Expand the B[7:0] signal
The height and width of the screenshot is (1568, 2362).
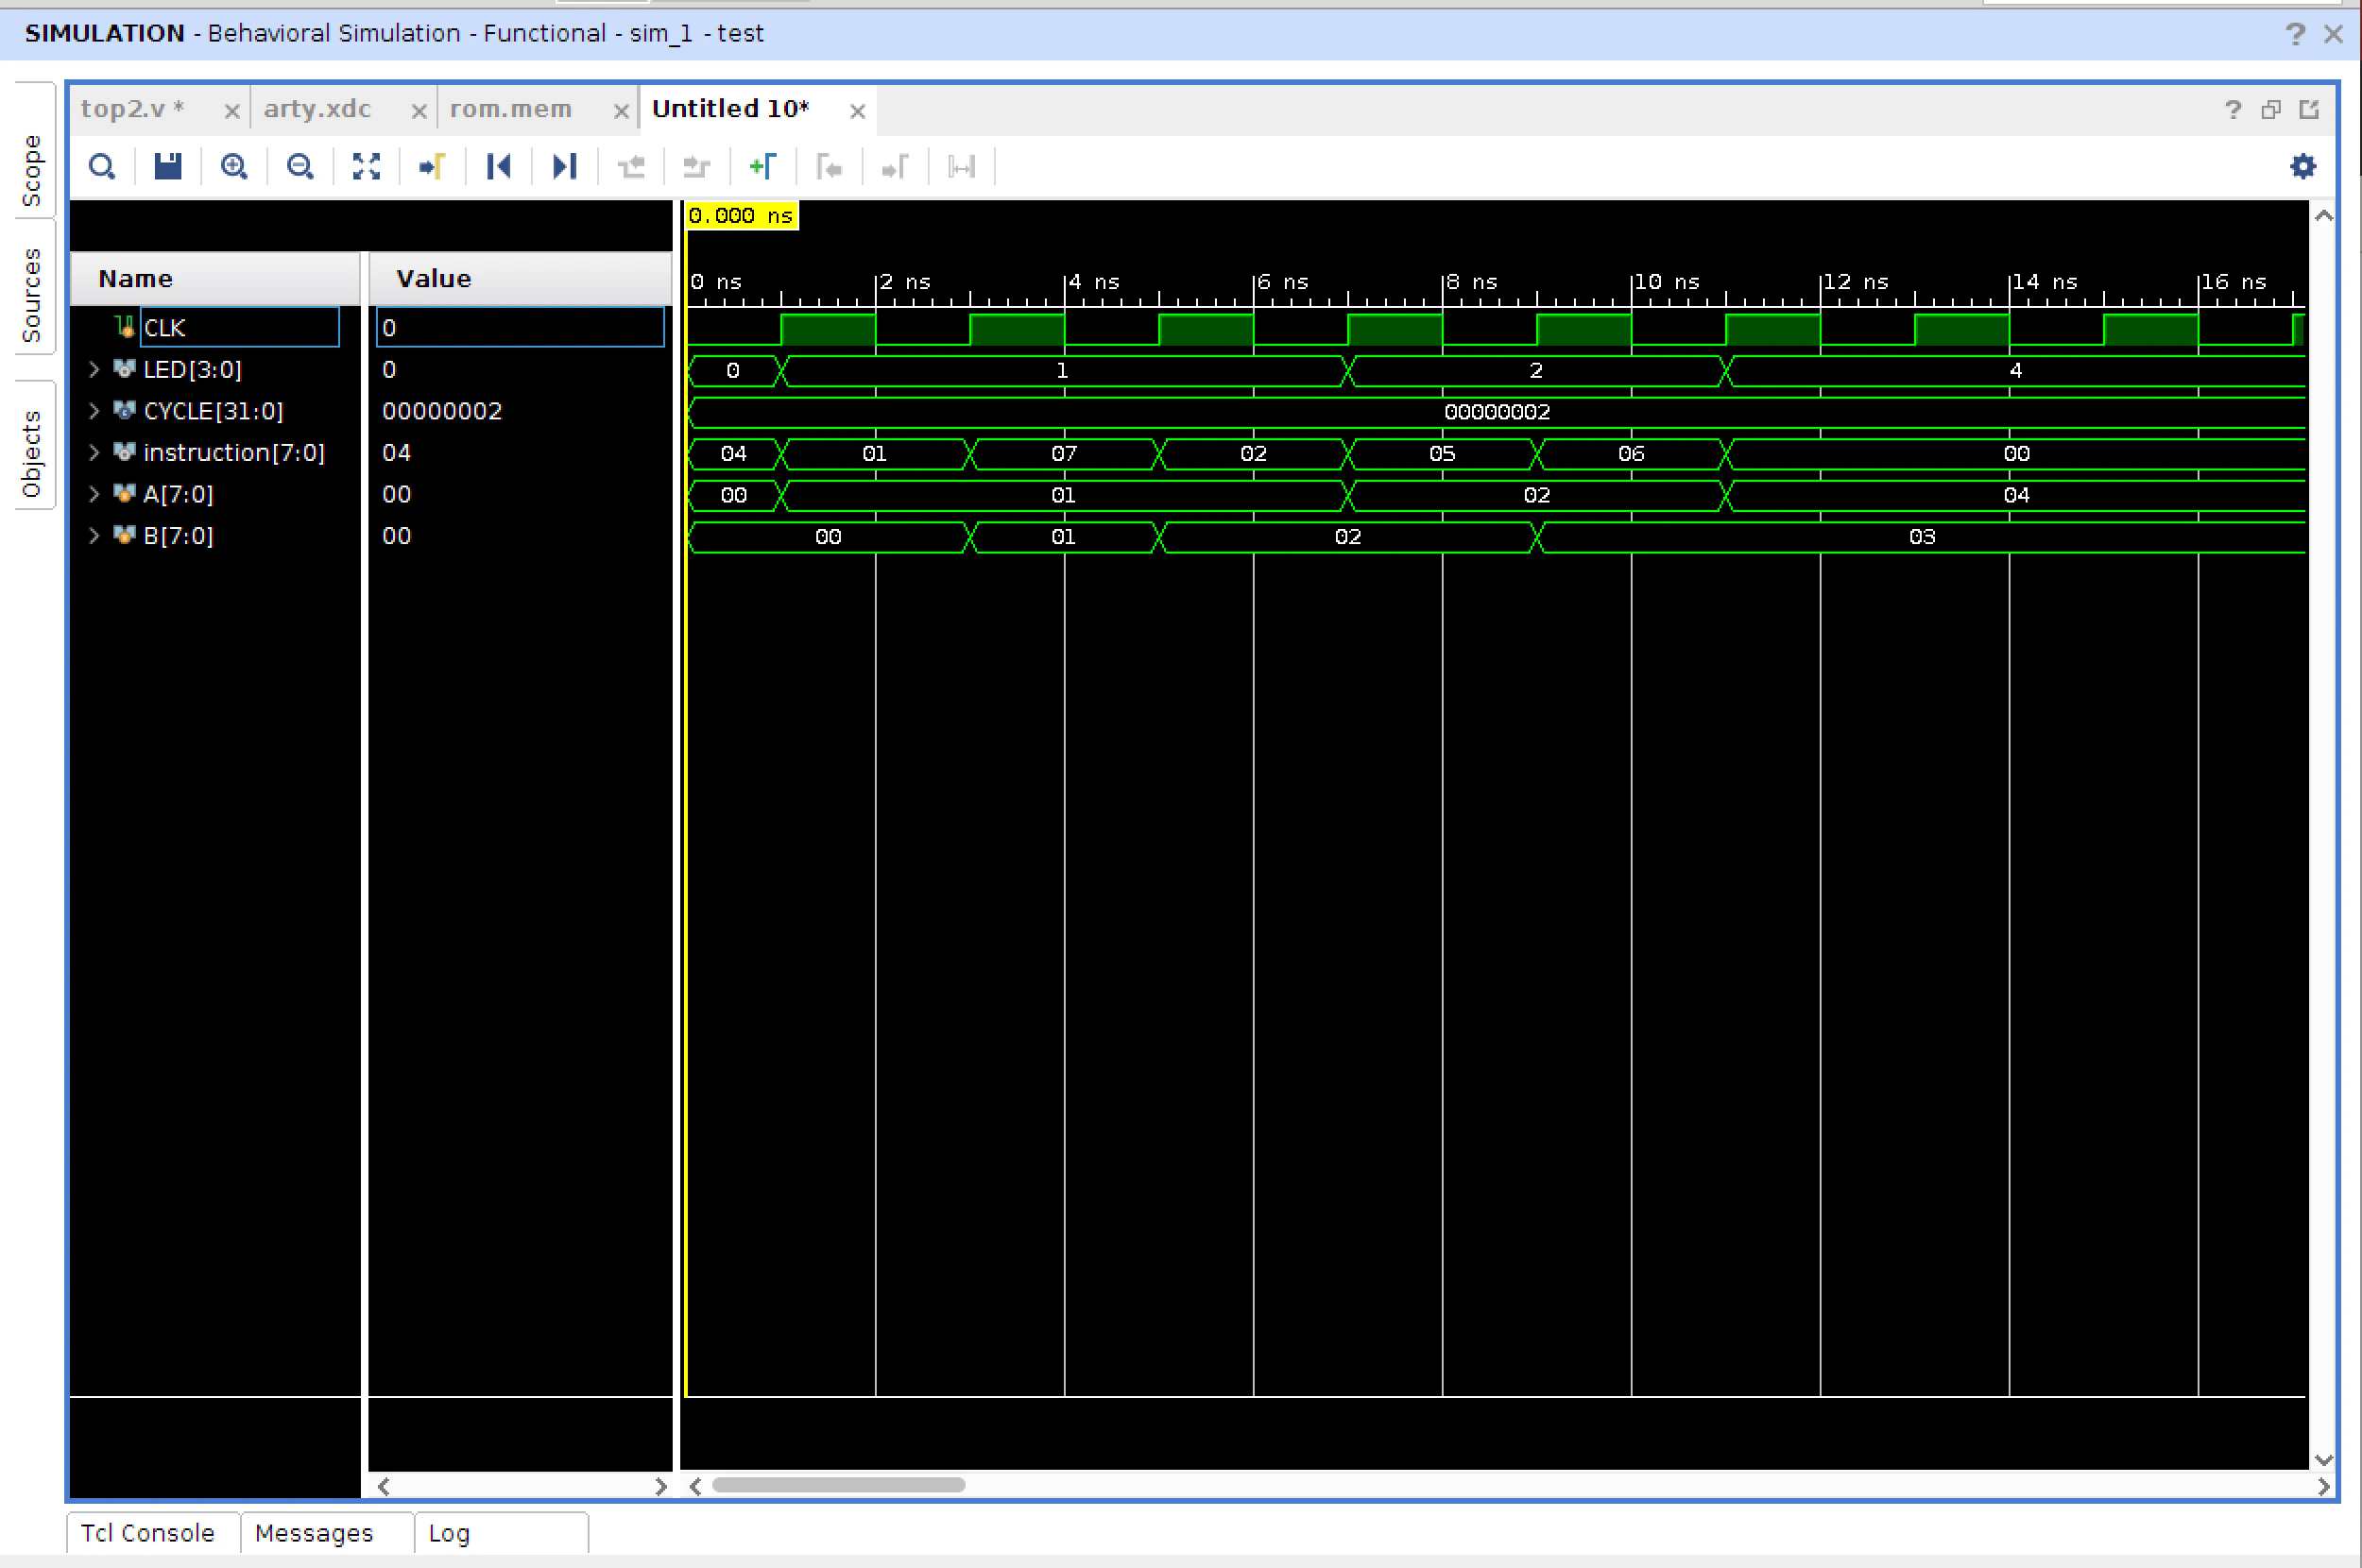point(94,535)
